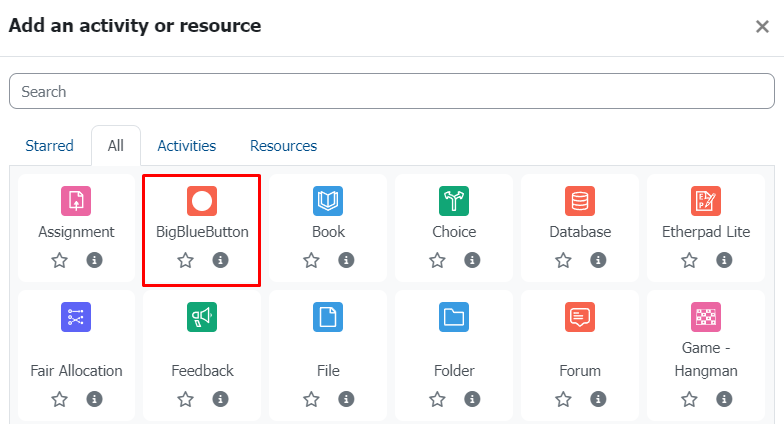
Task: Close the Add an activity dialog
Action: coord(762,26)
